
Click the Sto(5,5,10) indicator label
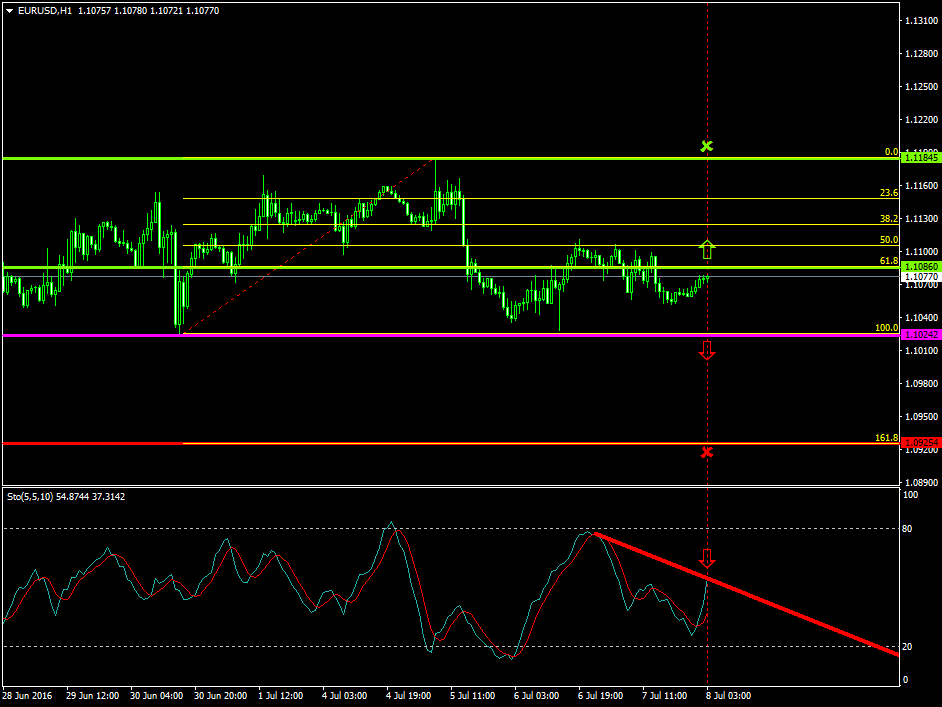click(x=30, y=496)
